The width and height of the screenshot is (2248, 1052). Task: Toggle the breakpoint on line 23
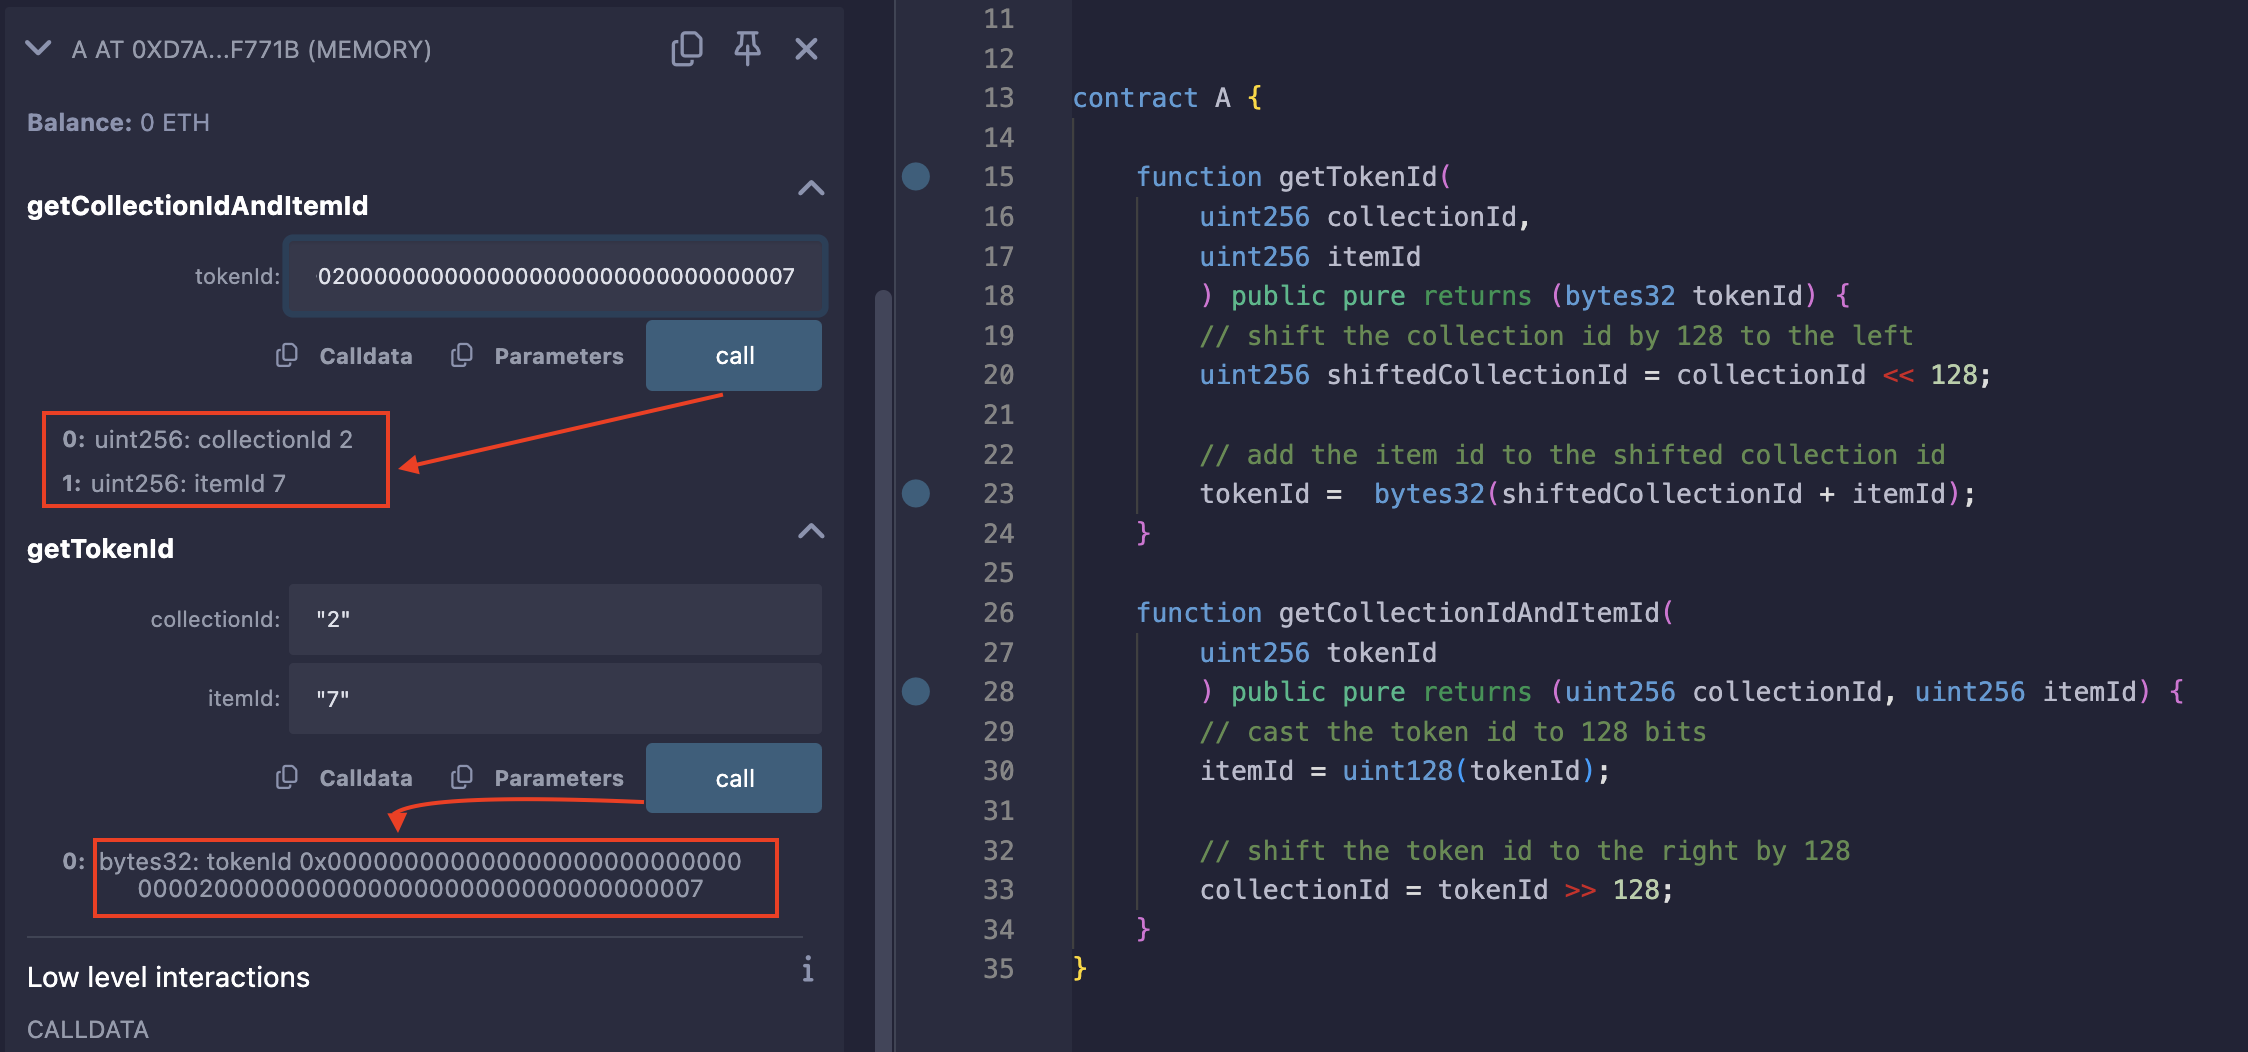click(x=915, y=493)
